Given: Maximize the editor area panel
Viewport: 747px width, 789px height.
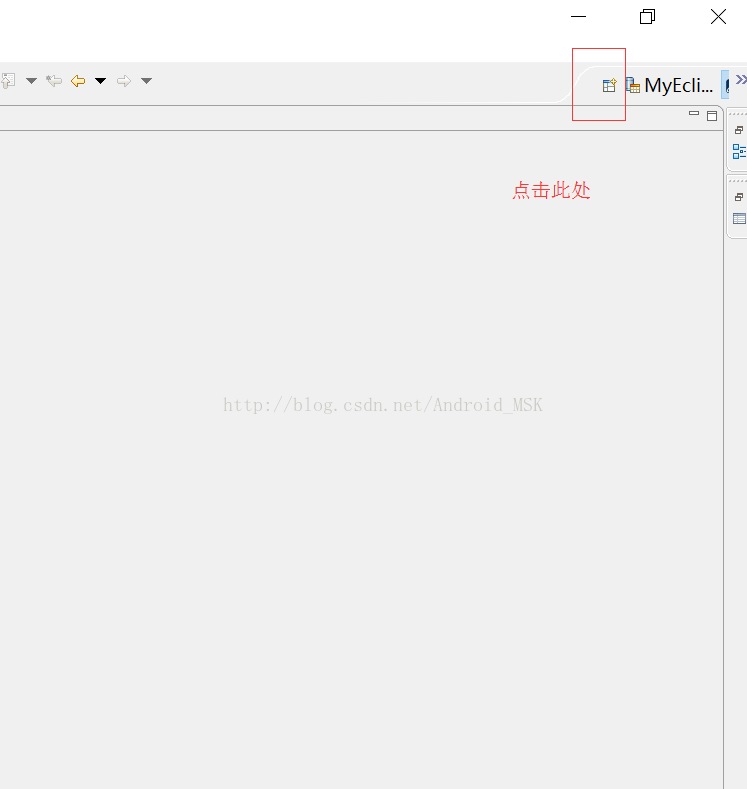Looking at the screenshot, I should (x=712, y=116).
